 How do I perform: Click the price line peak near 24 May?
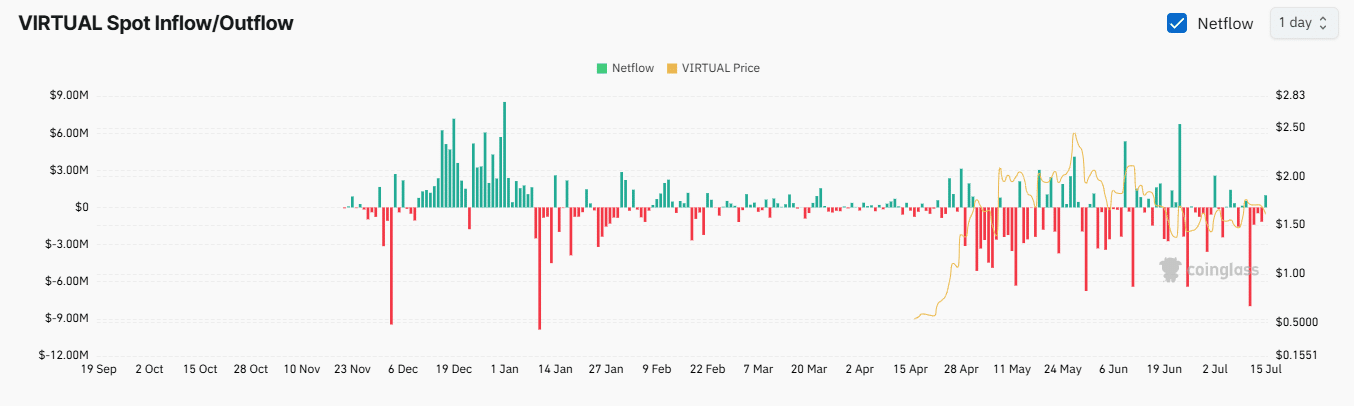click(x=1074, y=134)
